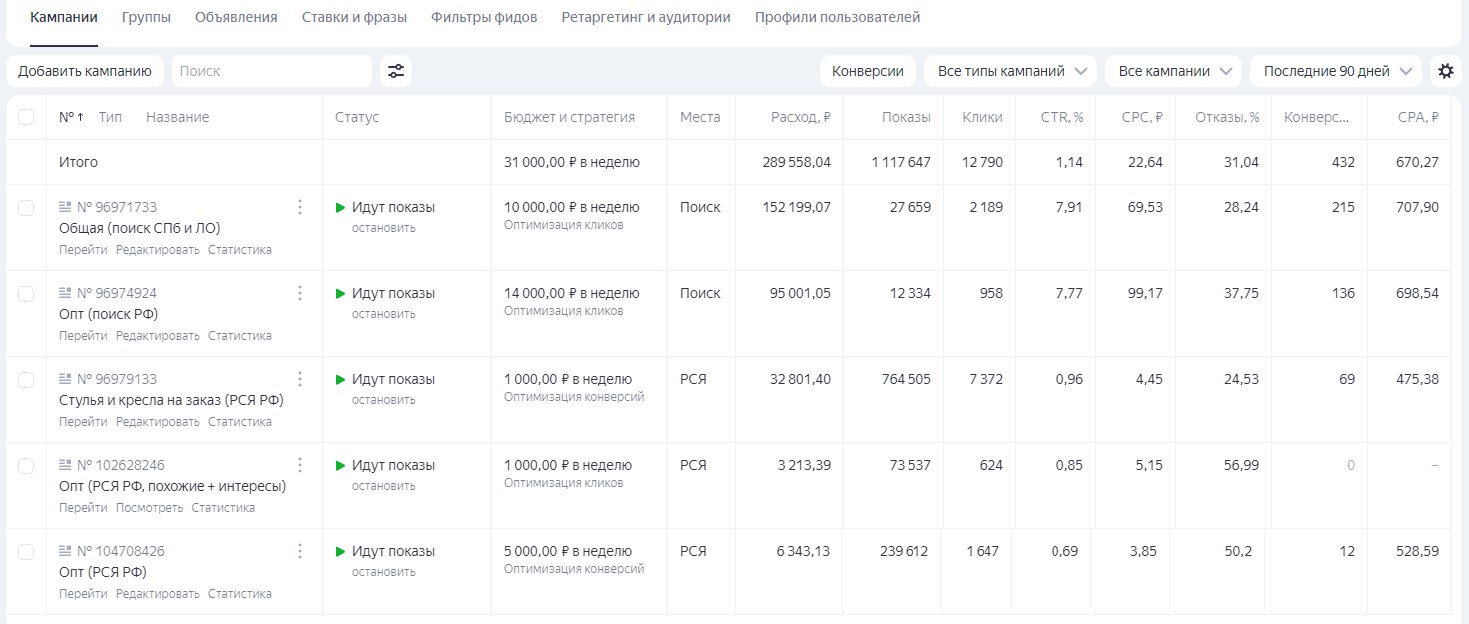This screenshot has width=1469, height=624.
Task: Open three-dot menu for campaign 96971733
Action: tap(300, 207)
